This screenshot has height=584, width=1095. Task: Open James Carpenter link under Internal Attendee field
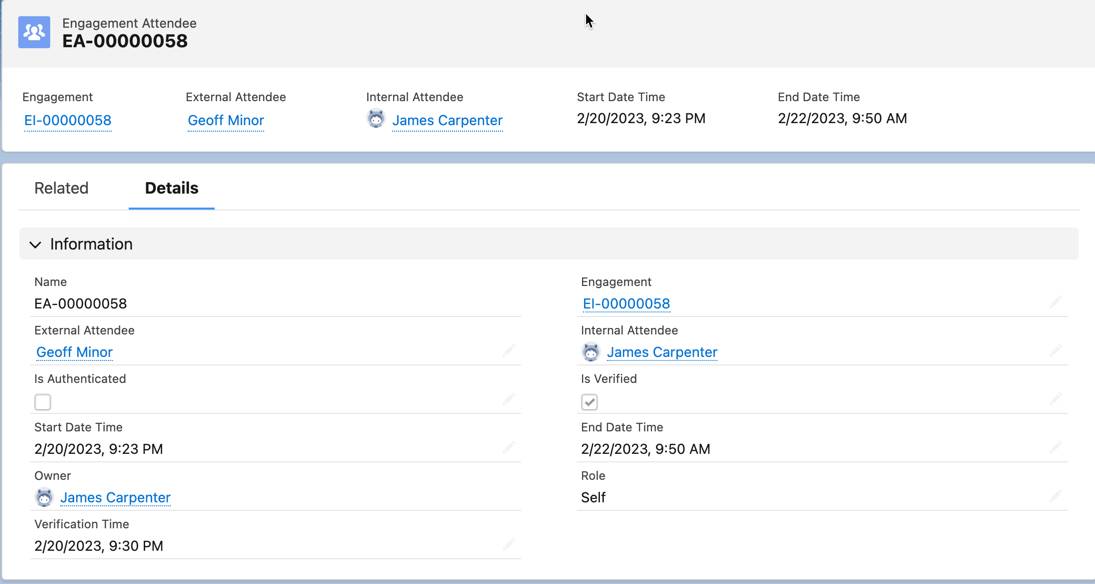pyautogui.click(x=662, y=352)
